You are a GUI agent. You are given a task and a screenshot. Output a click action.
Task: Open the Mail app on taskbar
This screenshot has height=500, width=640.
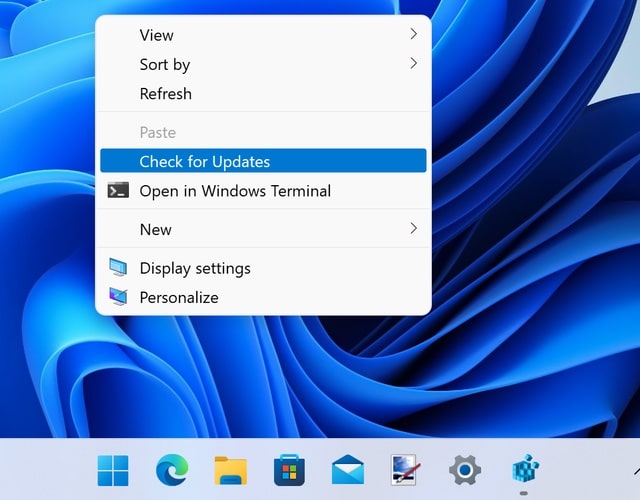348,469
